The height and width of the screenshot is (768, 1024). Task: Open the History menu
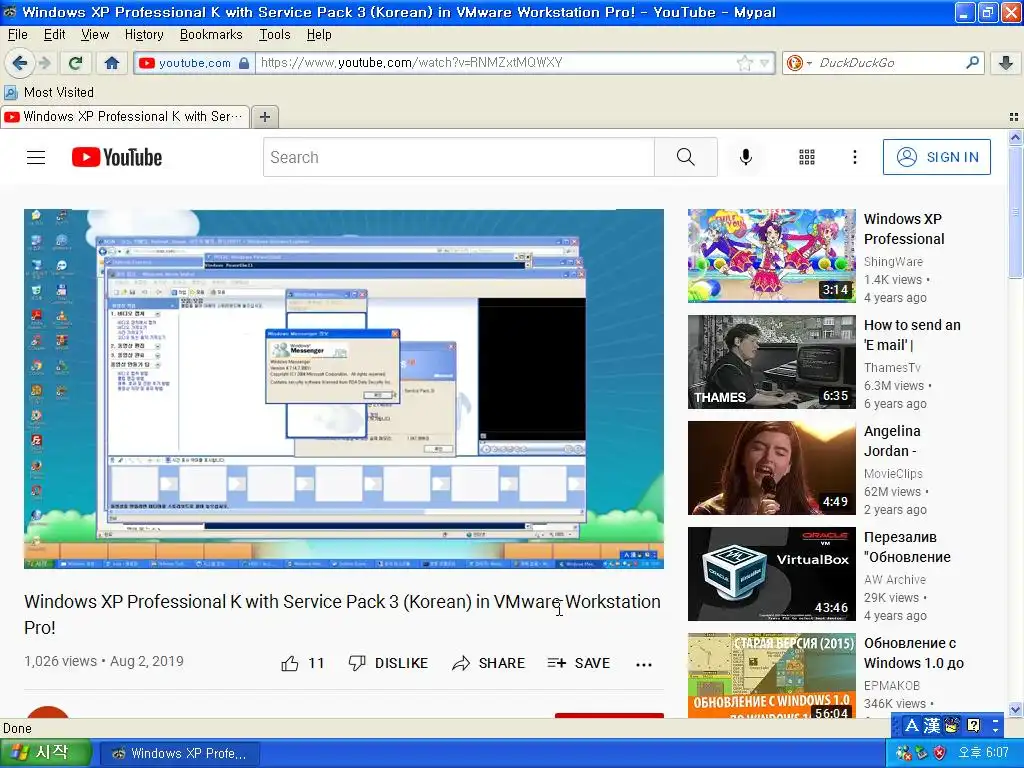coord(144,35)
